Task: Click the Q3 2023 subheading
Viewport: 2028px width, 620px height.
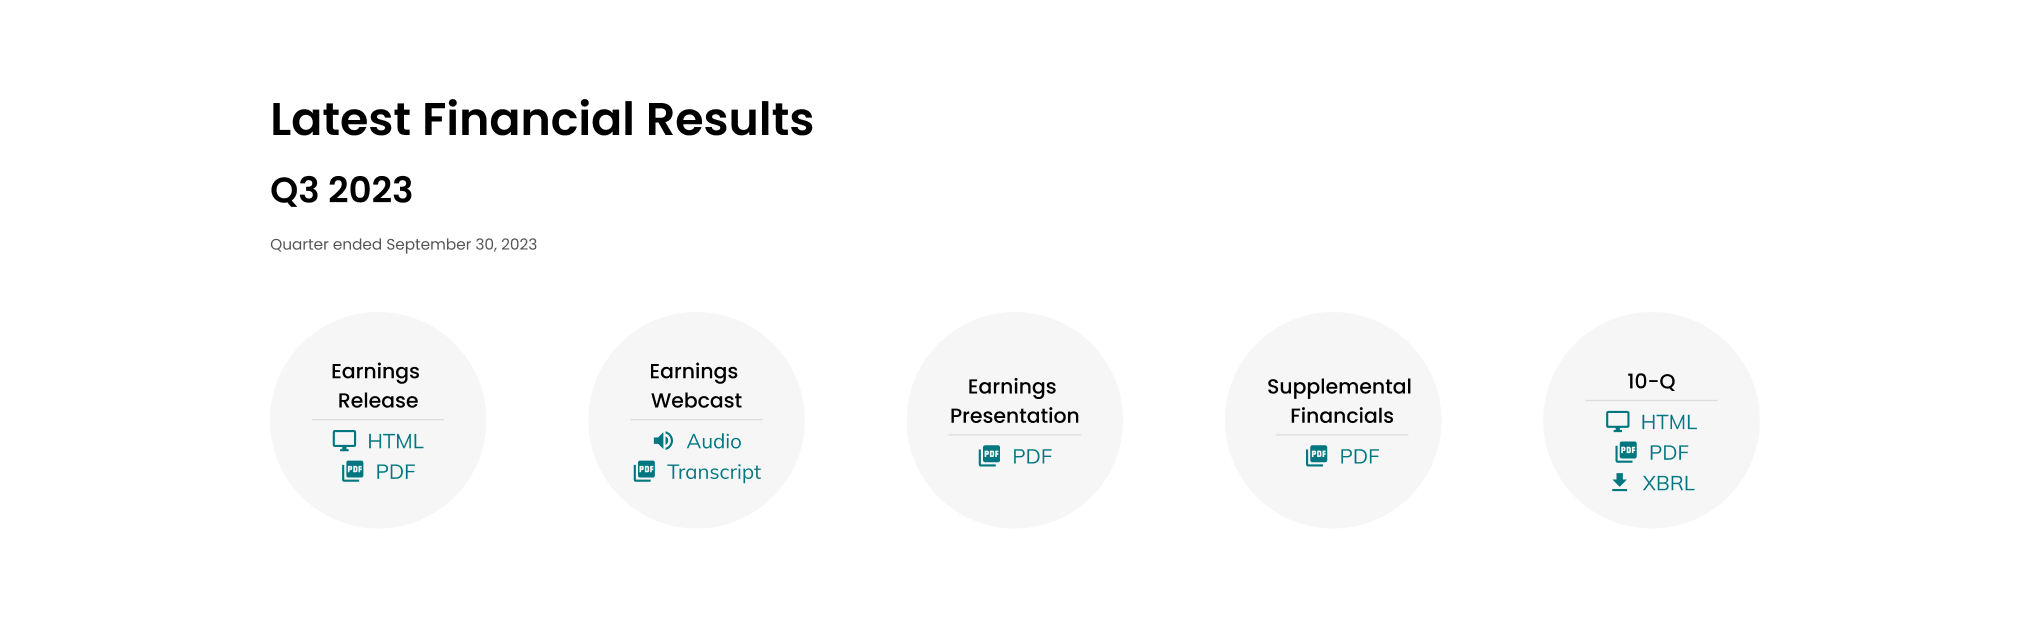Action: pyautogui.click(x=341, y=190)
